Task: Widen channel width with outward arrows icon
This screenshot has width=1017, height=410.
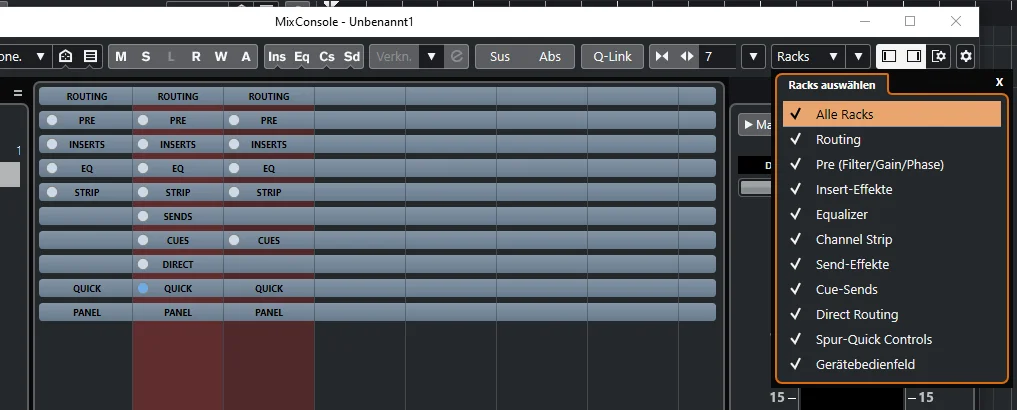Action: [x=687, y=56]
